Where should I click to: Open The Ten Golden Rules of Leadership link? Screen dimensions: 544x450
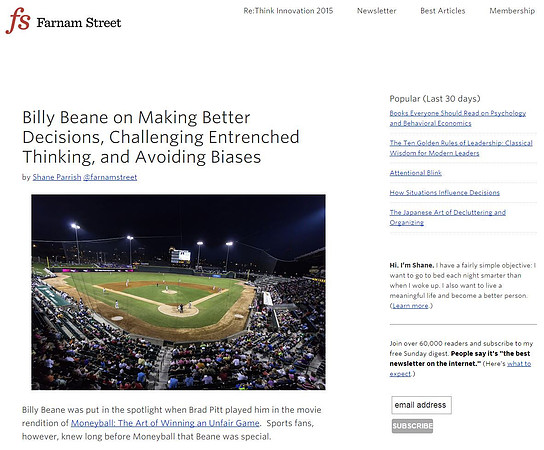tap(461, 148)
